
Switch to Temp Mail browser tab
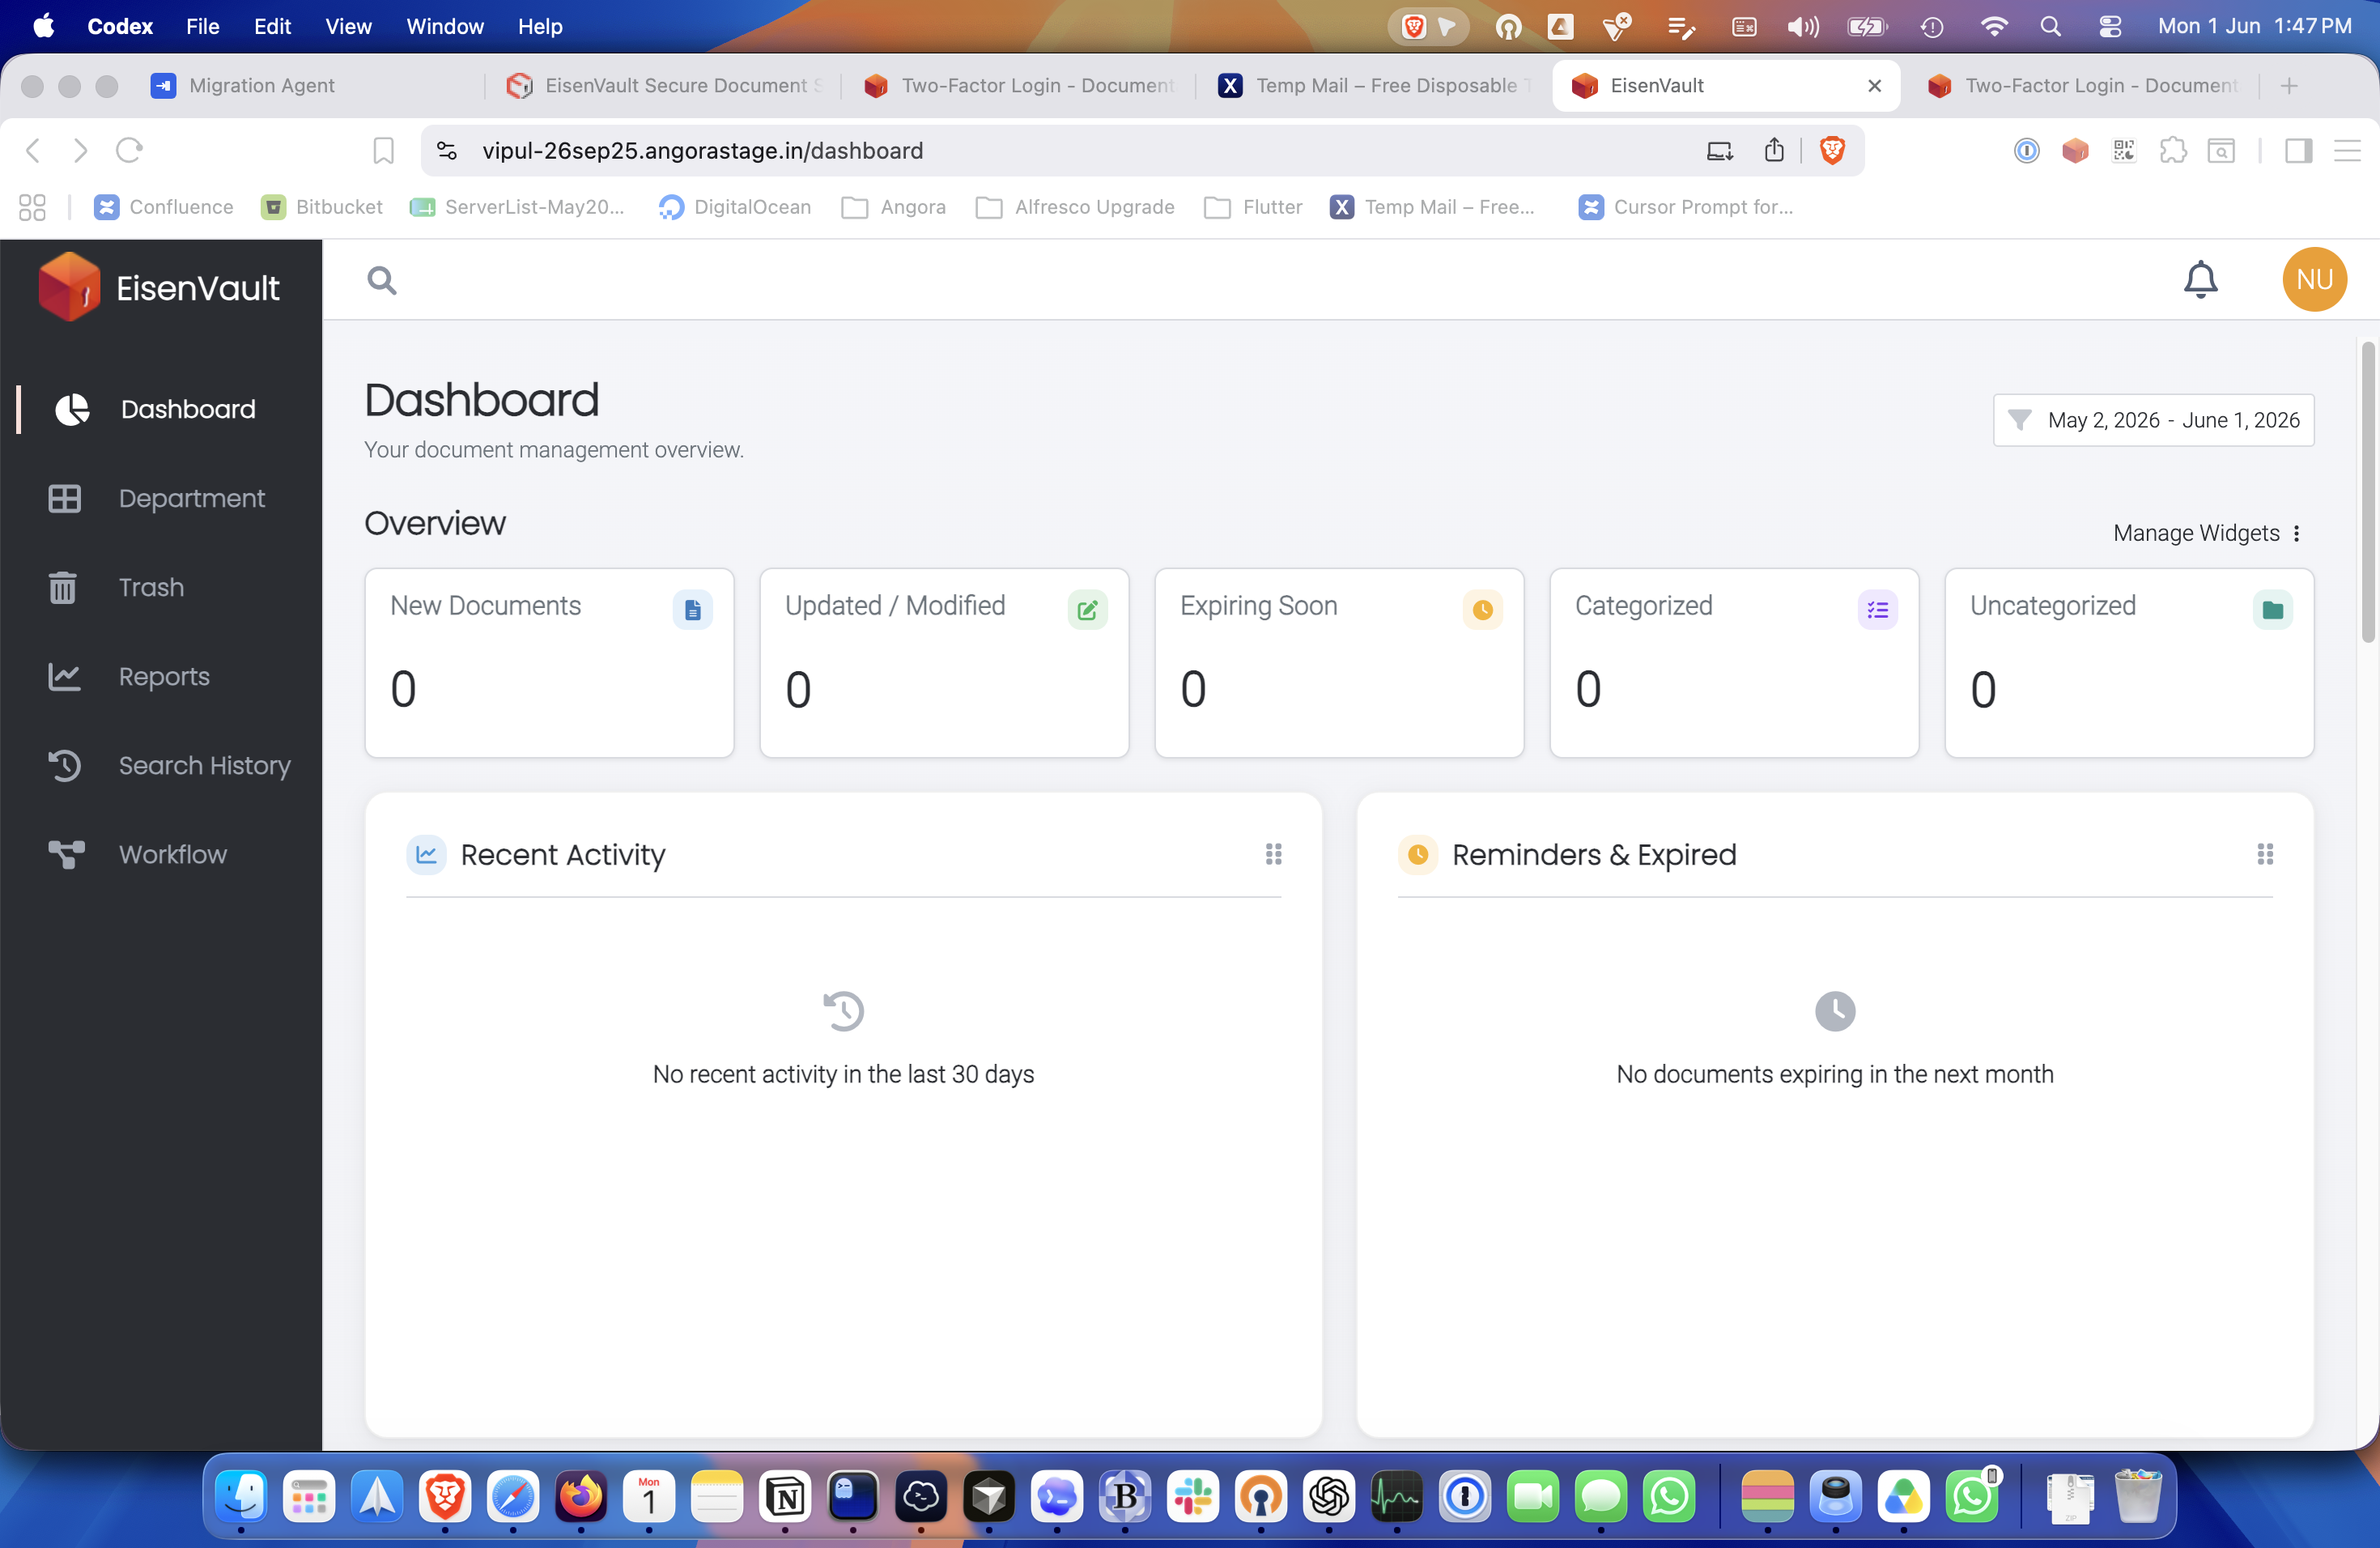click(x=1374, y=86)
